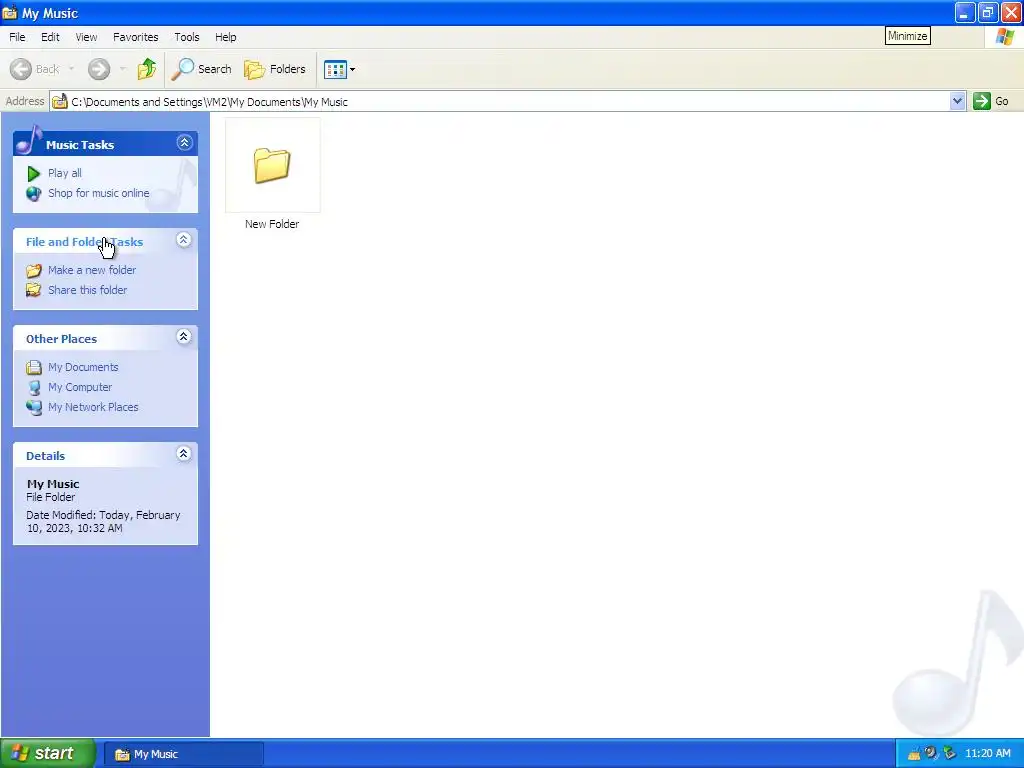Image resolution: width=1024 pixels, height=768 pixels.
Task: Click the third system tray icon
Action: [950, 754]
